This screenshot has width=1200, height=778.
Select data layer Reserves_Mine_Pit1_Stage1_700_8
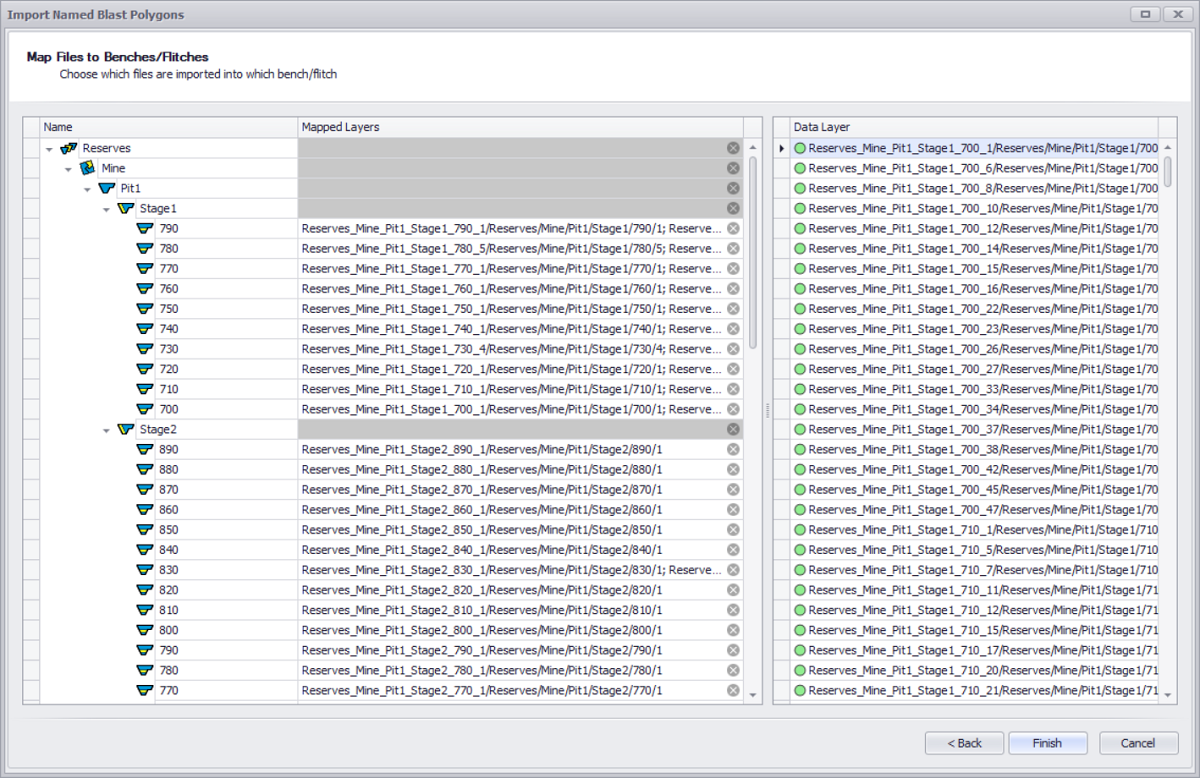pyautogui.click(x=983, y=188)
